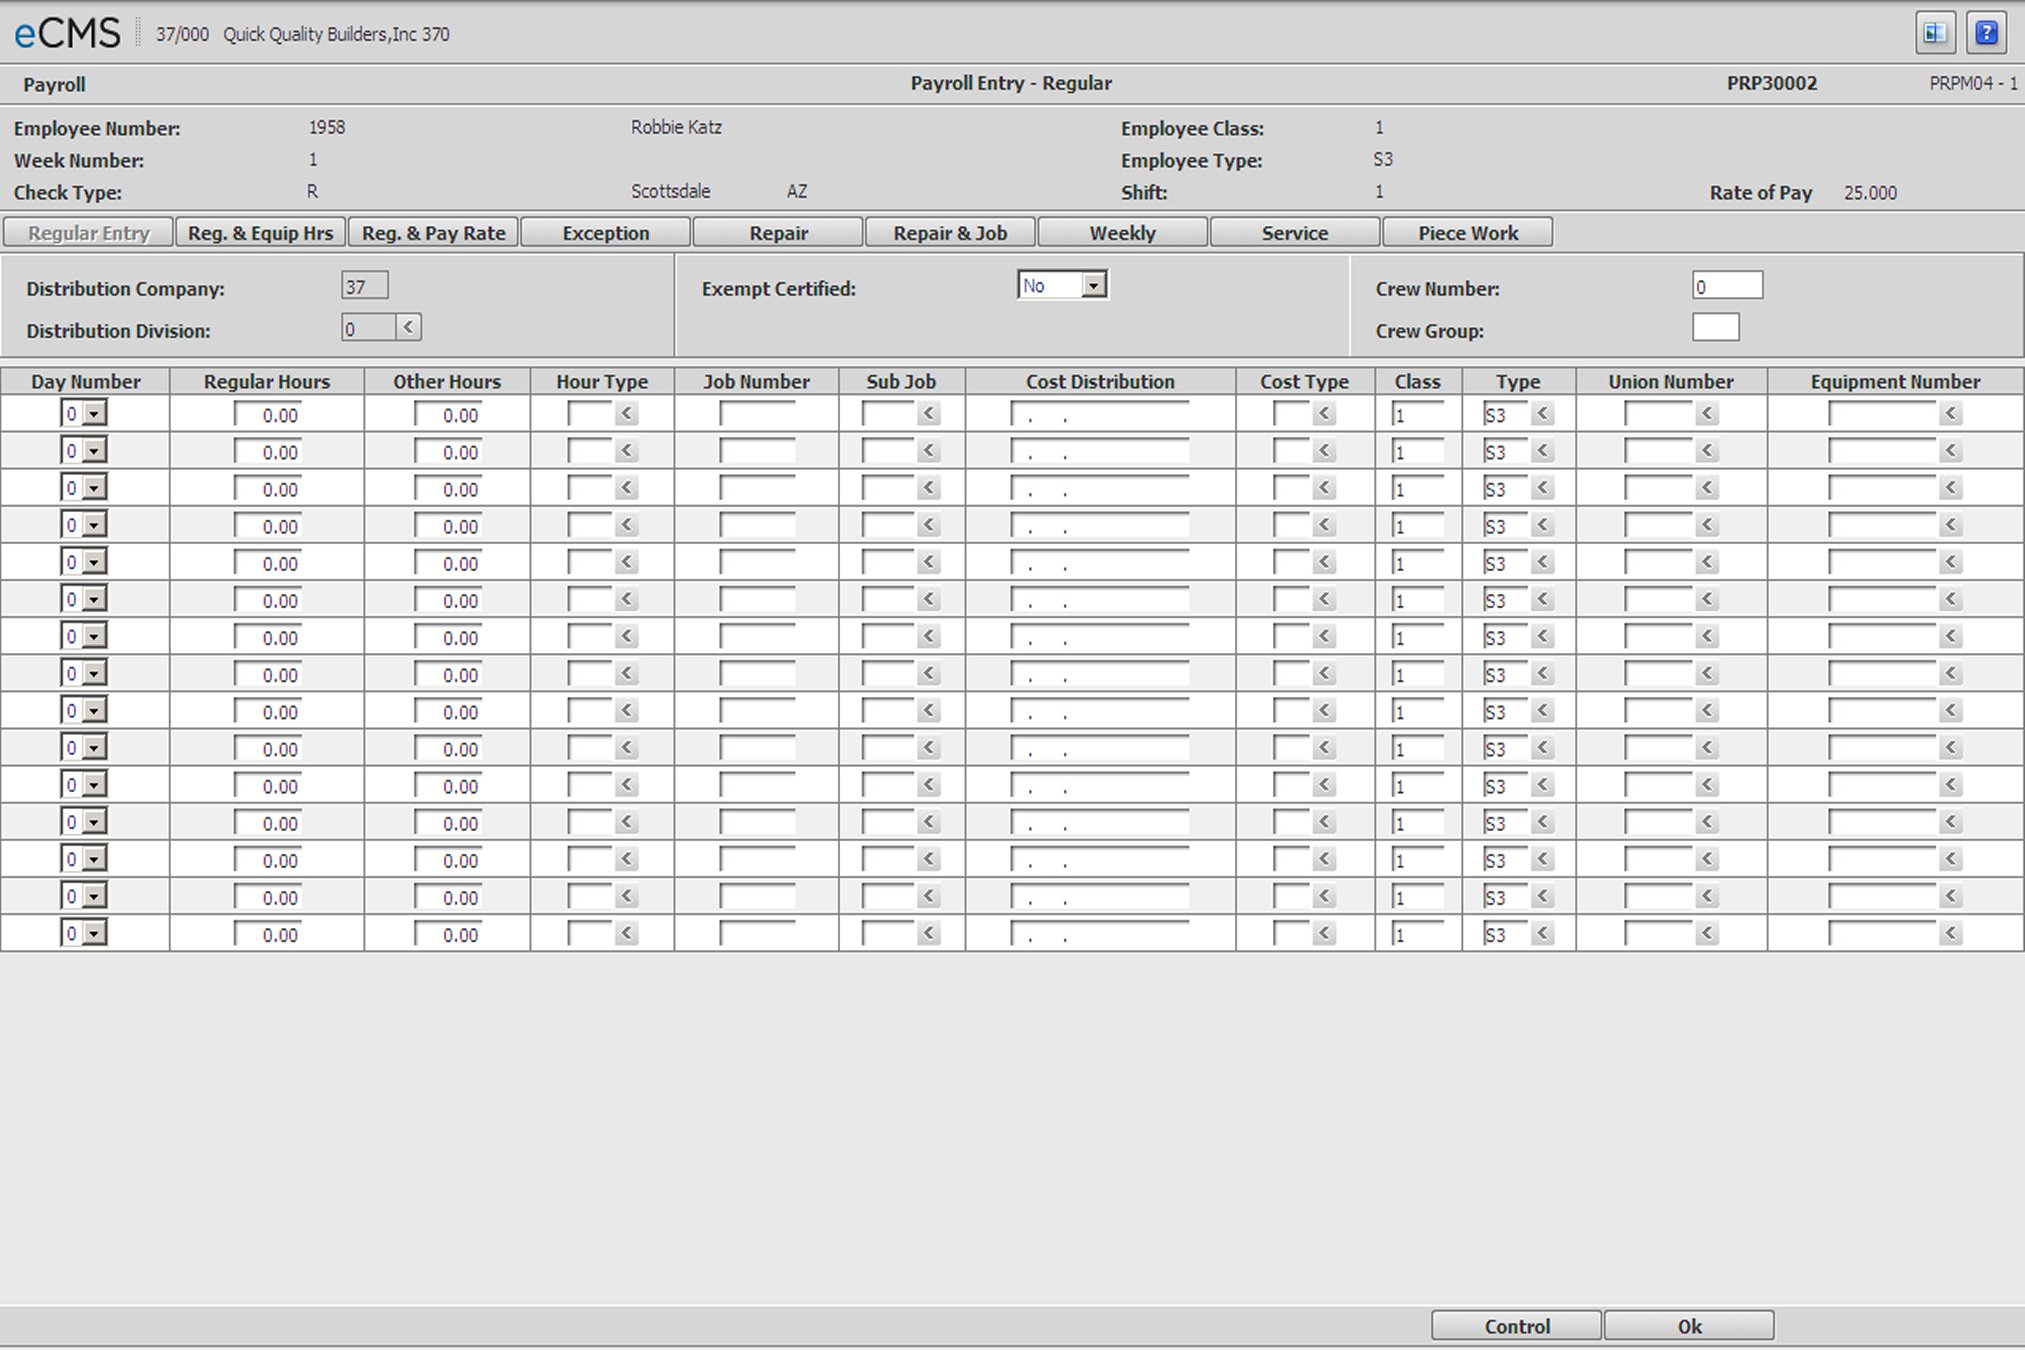Switch to the Exception tab
The image size is (2025, 1350).
(x=606, y=232)
